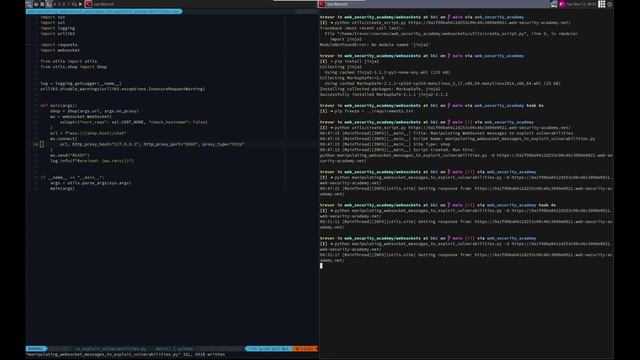Click 'Script Created. Run this:' terminal line
Image resolution: width=640 pixels, height=360 pixels.
[x=397, y=150]
